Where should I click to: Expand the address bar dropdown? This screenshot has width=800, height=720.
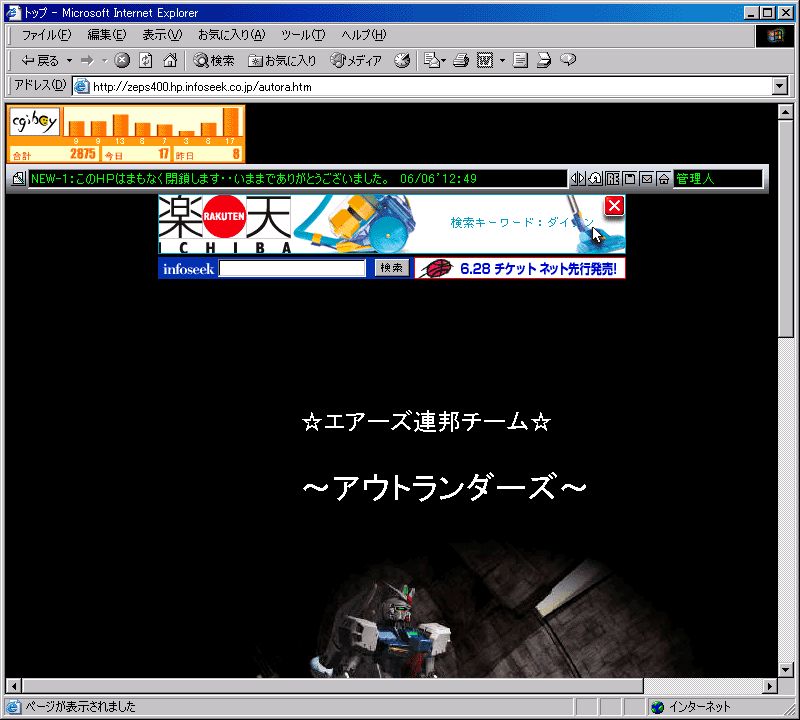tap(780, 87)
